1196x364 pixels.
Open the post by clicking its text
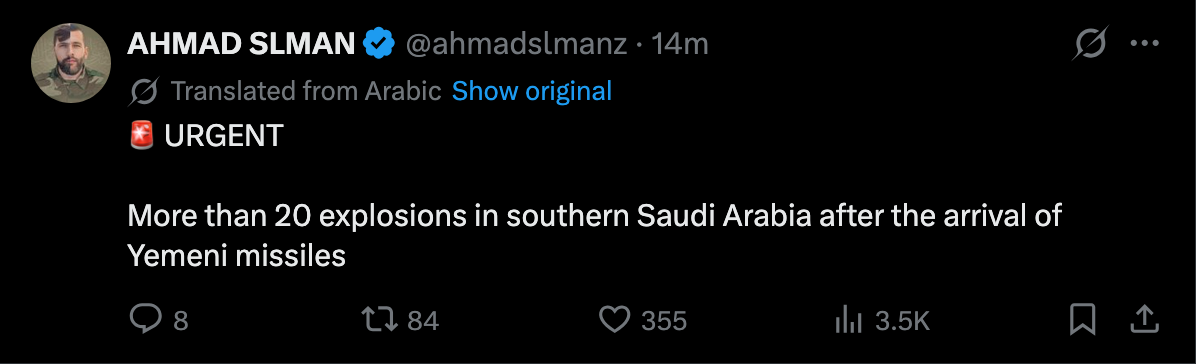tap(594, 236)
